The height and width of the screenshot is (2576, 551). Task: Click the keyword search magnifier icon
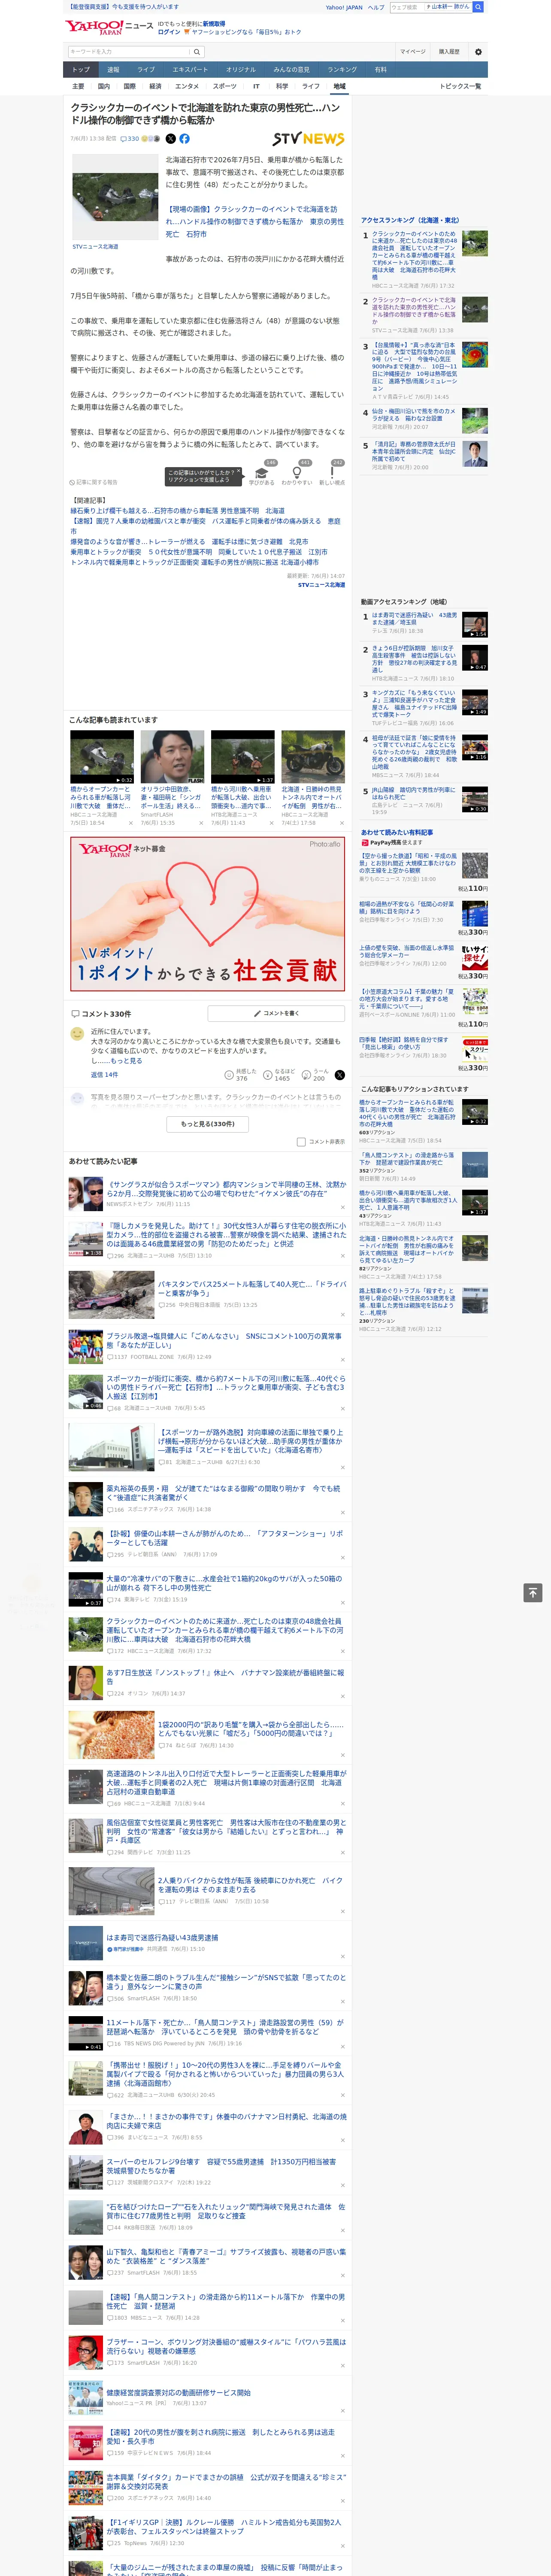click(197, 52)
